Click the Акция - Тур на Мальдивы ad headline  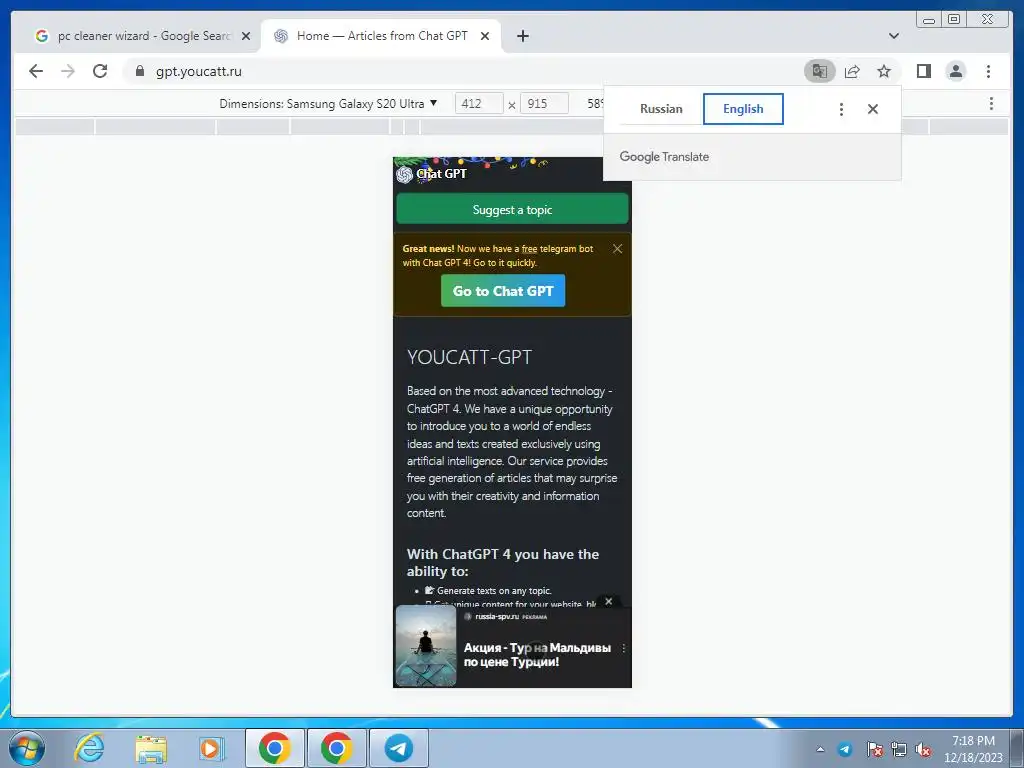tap(537, 654)
